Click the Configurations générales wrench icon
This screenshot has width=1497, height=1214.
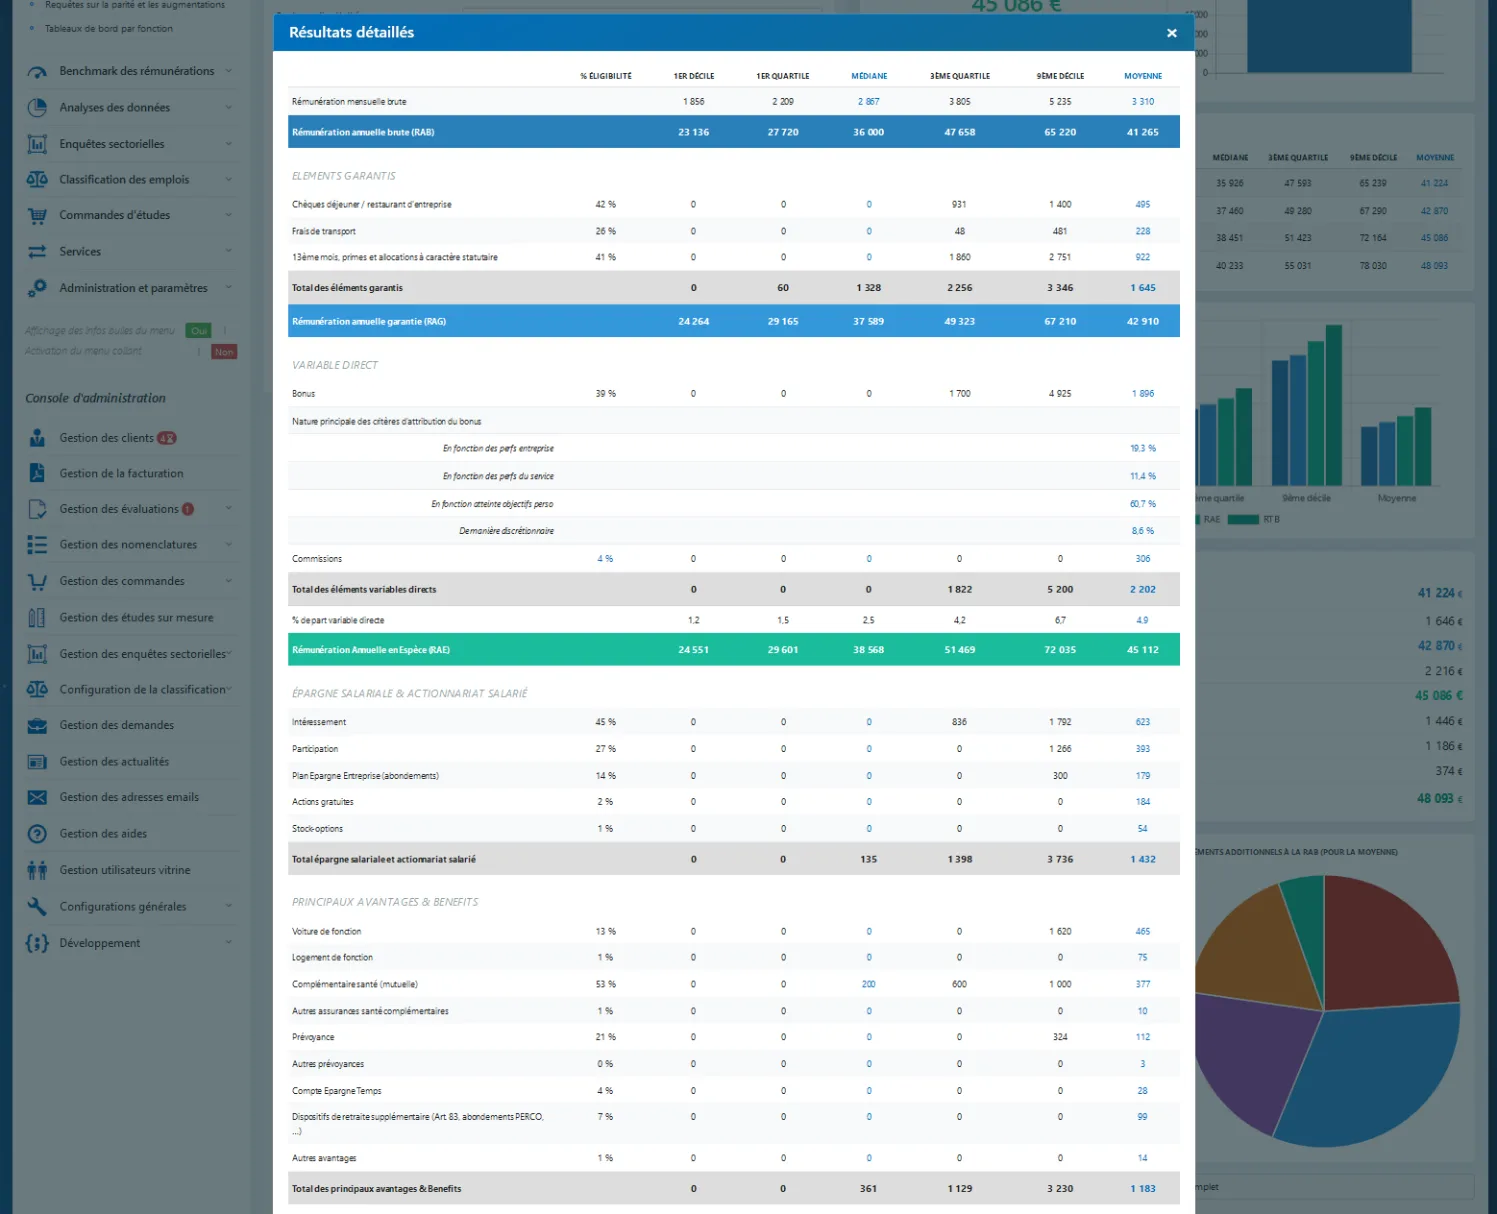click(x=37, y=907)
